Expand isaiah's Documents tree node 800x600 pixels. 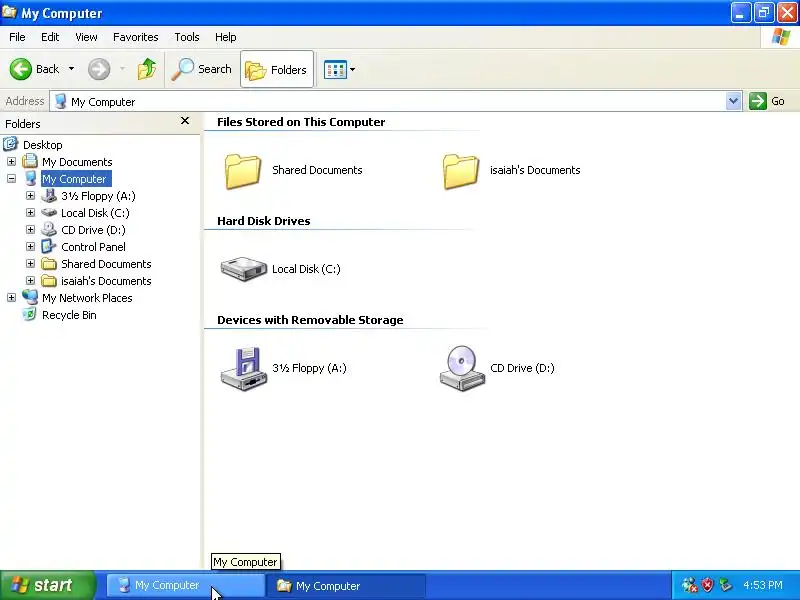[x=30, y=281]
